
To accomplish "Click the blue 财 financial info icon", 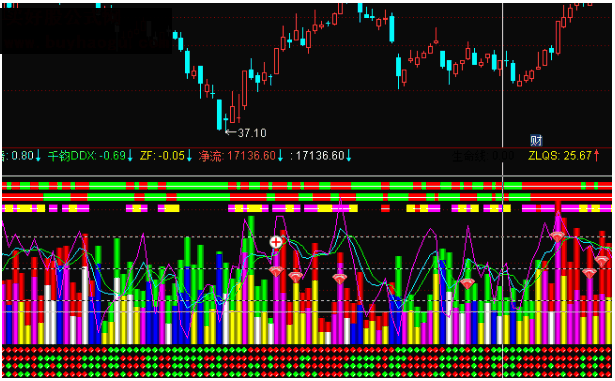I will point(536,140).
